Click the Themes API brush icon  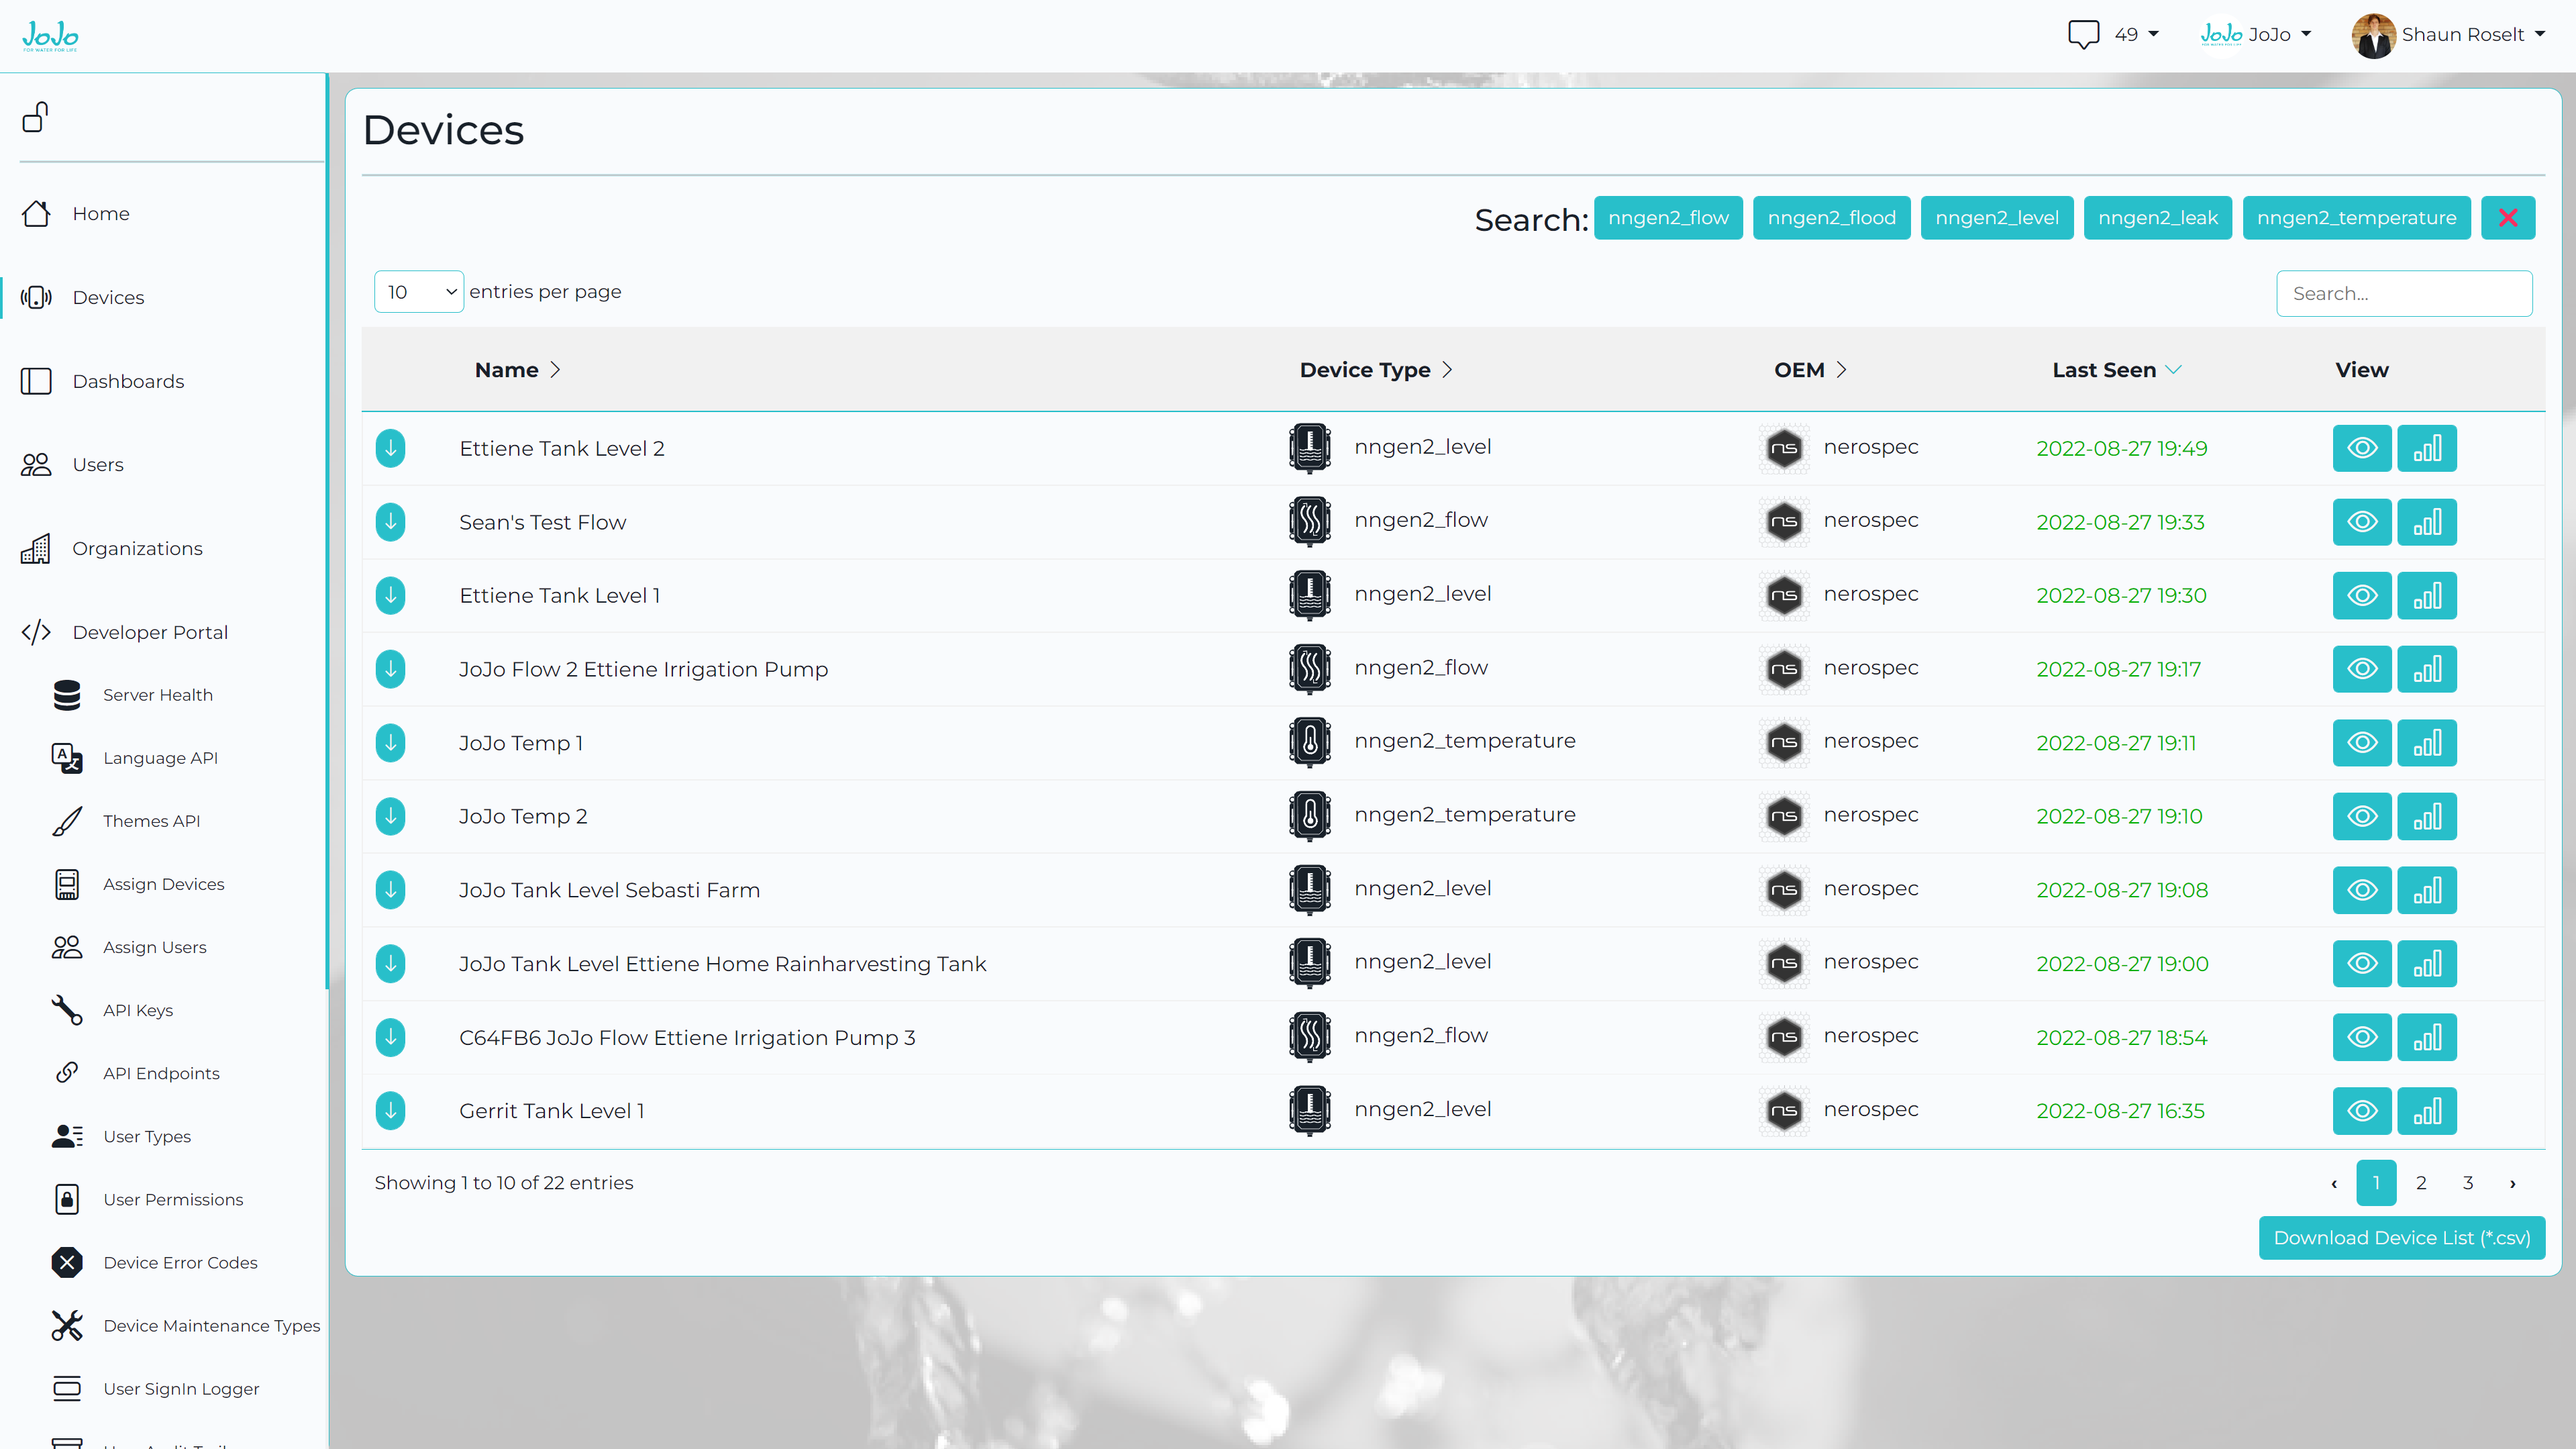pos(67,821)
